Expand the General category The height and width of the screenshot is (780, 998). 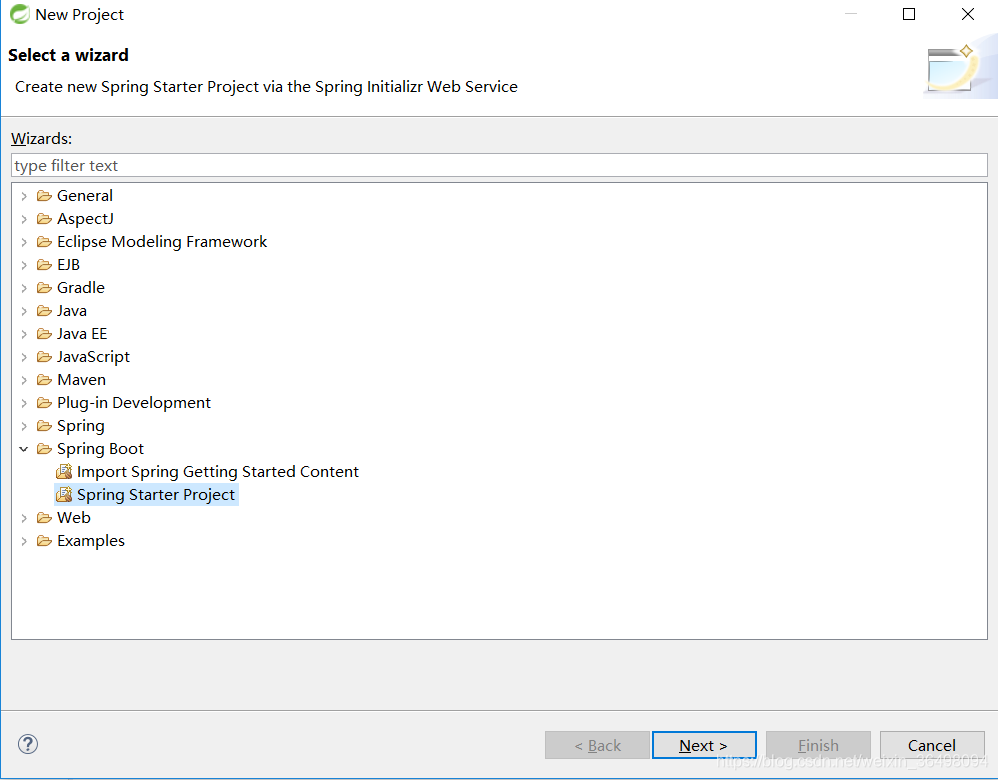(x=24, y=196)
